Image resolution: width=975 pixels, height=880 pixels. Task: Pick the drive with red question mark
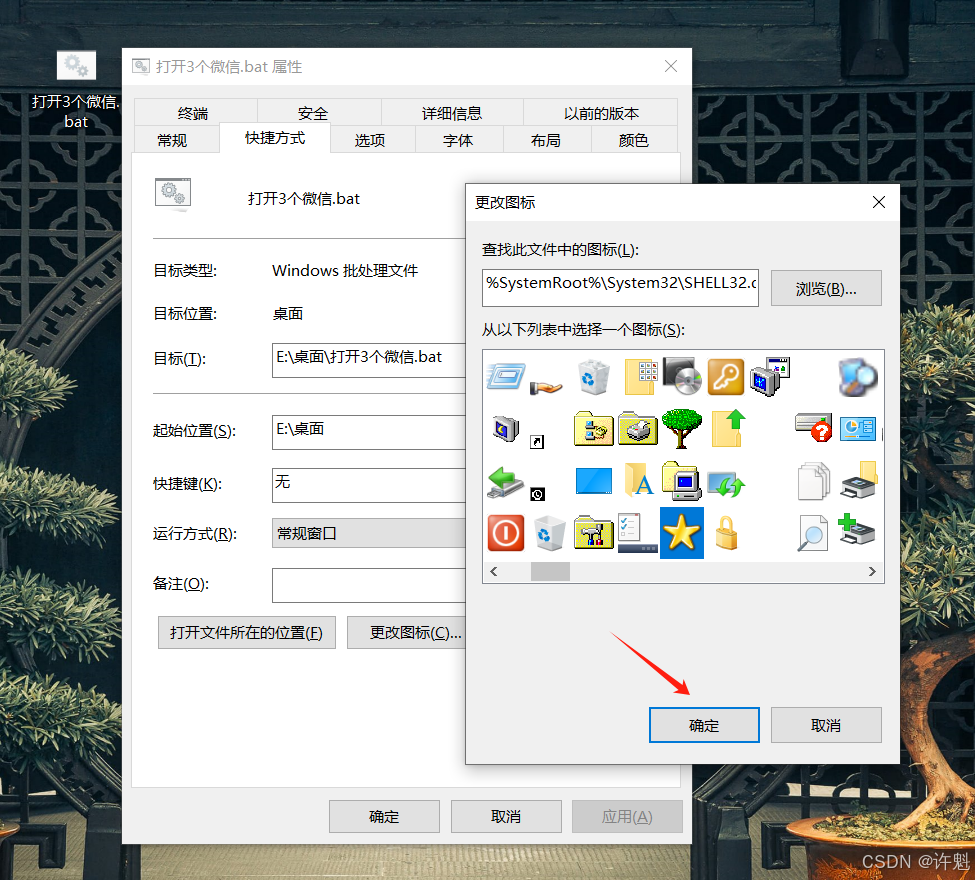tap(814, 428)
